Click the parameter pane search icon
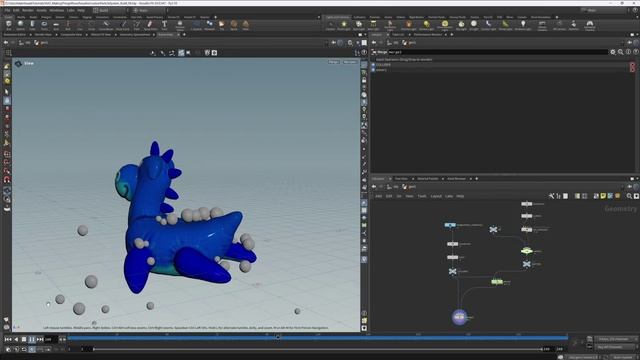640x360 pixels. [x=621, y=52]
